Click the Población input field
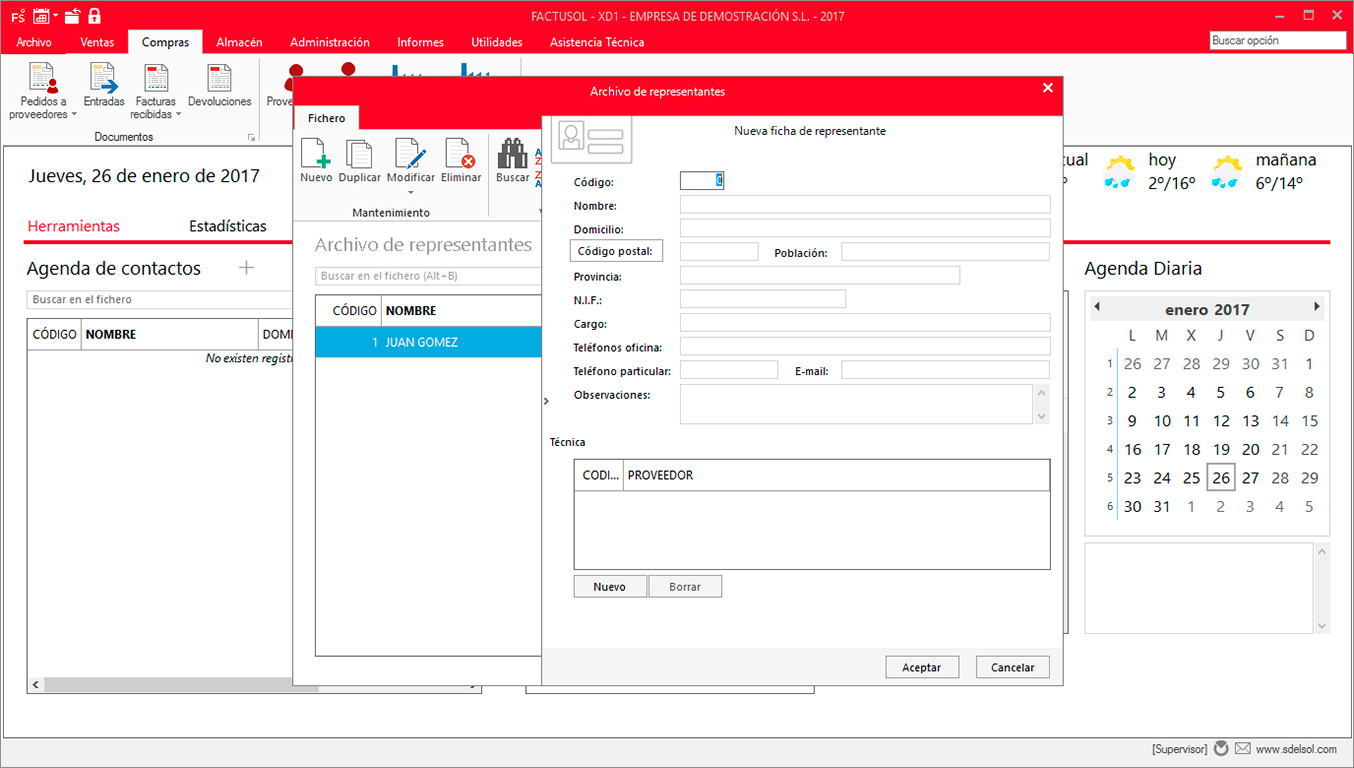The image size is (1354, 768). [x=945, y=252]
